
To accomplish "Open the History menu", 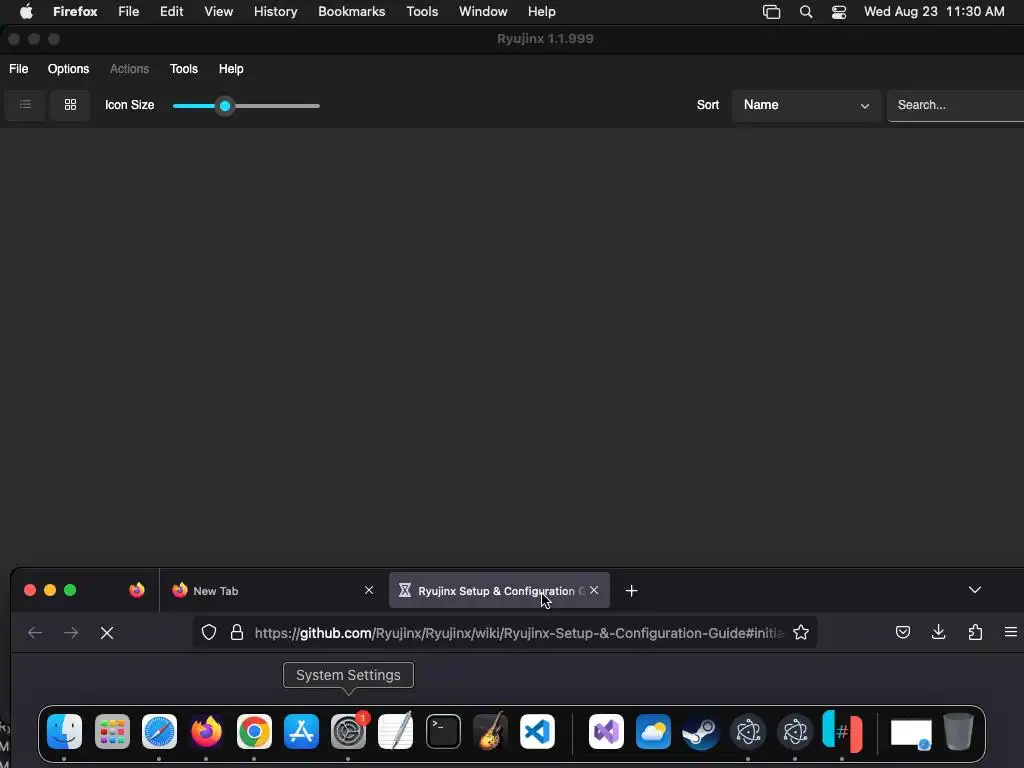I will [x=276, y=12].
